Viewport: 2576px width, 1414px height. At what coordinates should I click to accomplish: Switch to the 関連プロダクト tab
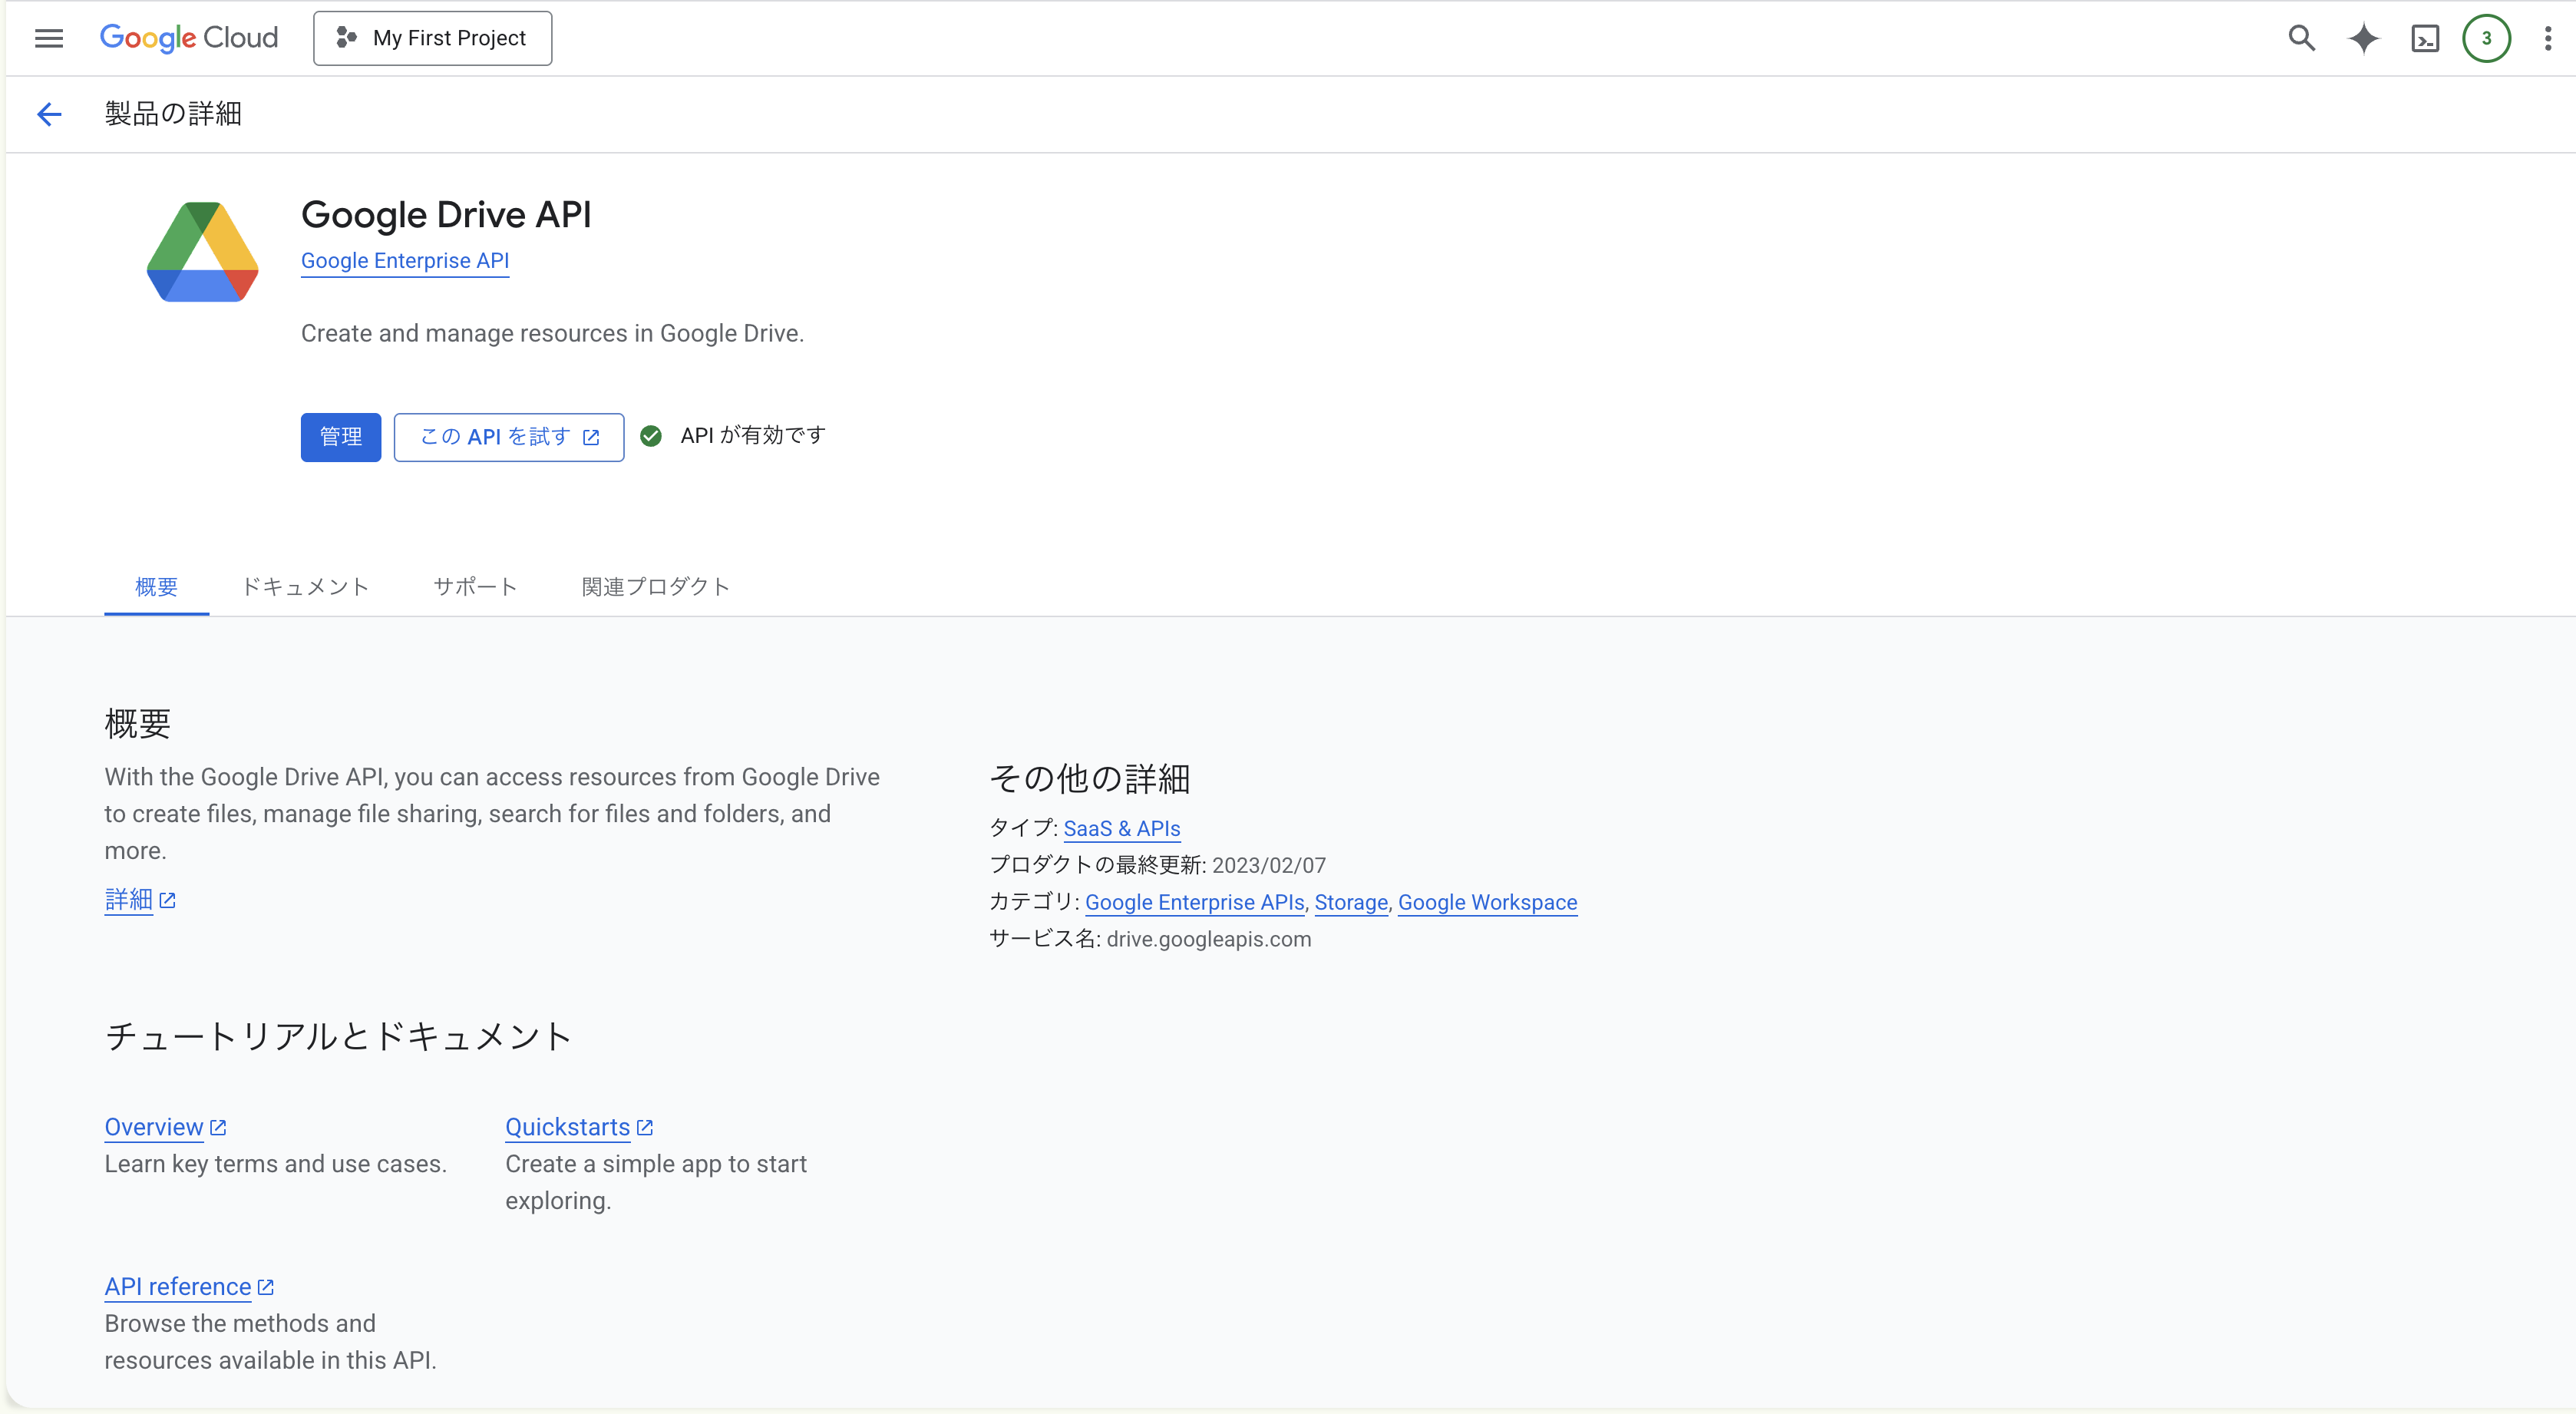tap(656, 587)
